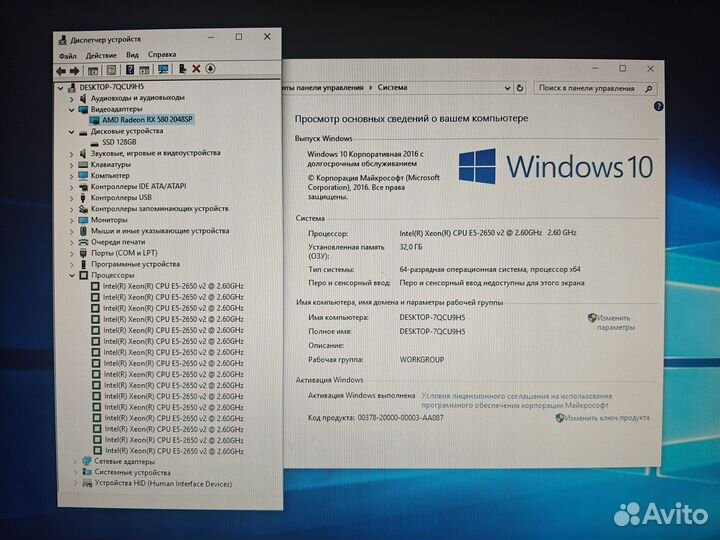Expand the Контроллеры USB category
The height and width of the screenshot is (540, 720).
point(72,198)
